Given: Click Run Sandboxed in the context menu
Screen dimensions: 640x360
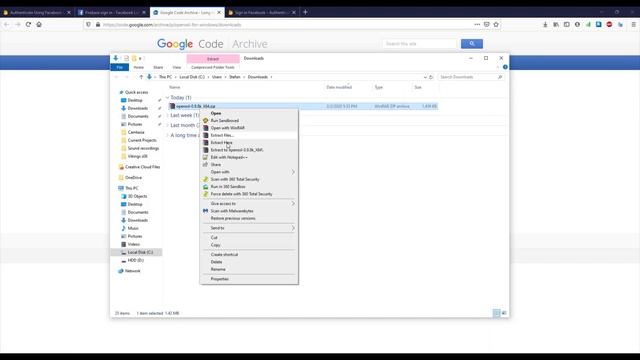Looking at the screenshot, I should [x=224, y=120].
